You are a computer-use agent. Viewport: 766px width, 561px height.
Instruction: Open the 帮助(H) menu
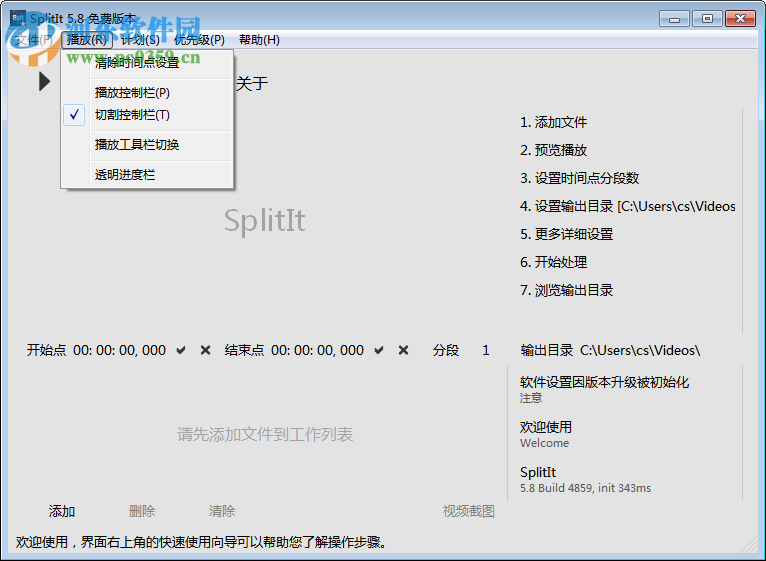pos(259,40)
